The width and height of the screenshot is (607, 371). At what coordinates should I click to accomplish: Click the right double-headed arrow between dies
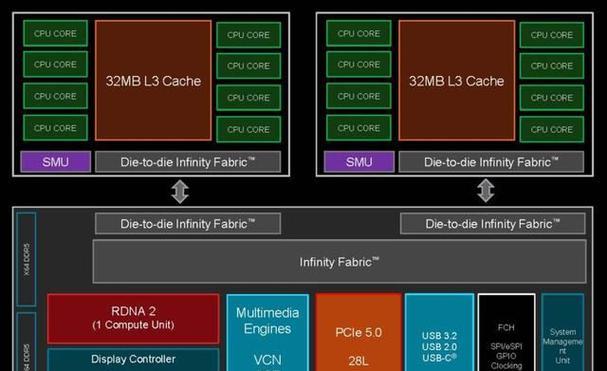(x=485, y=190)
